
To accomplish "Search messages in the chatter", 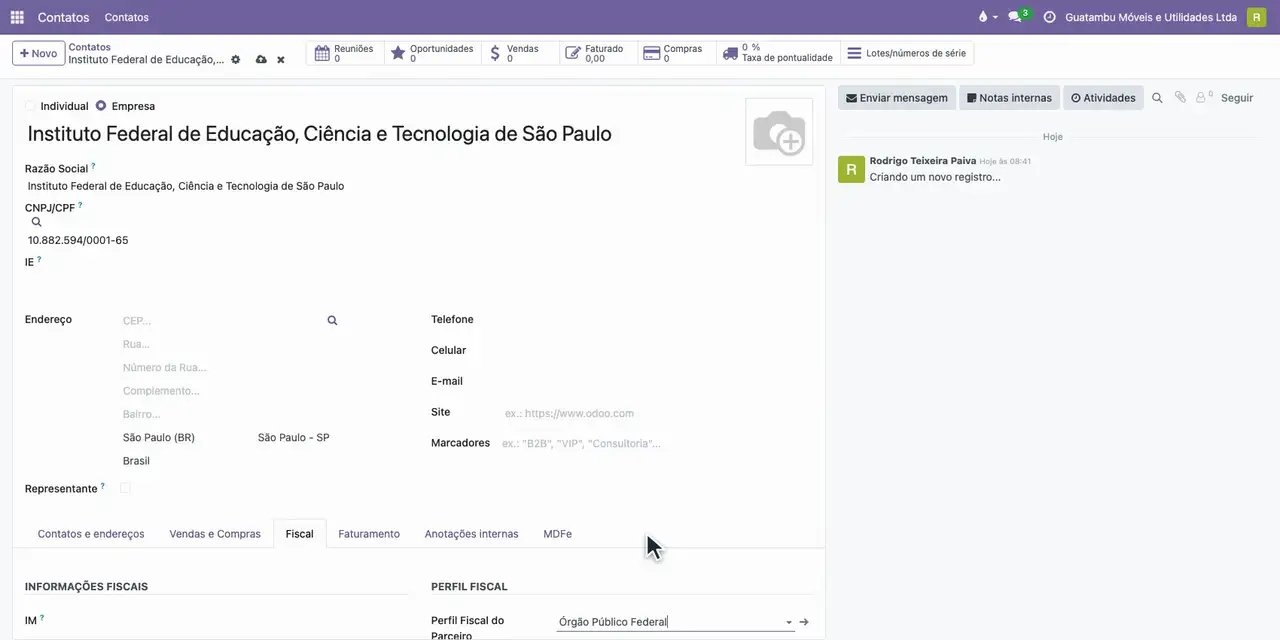I will pyautogui.click(x=1157, y=98).
